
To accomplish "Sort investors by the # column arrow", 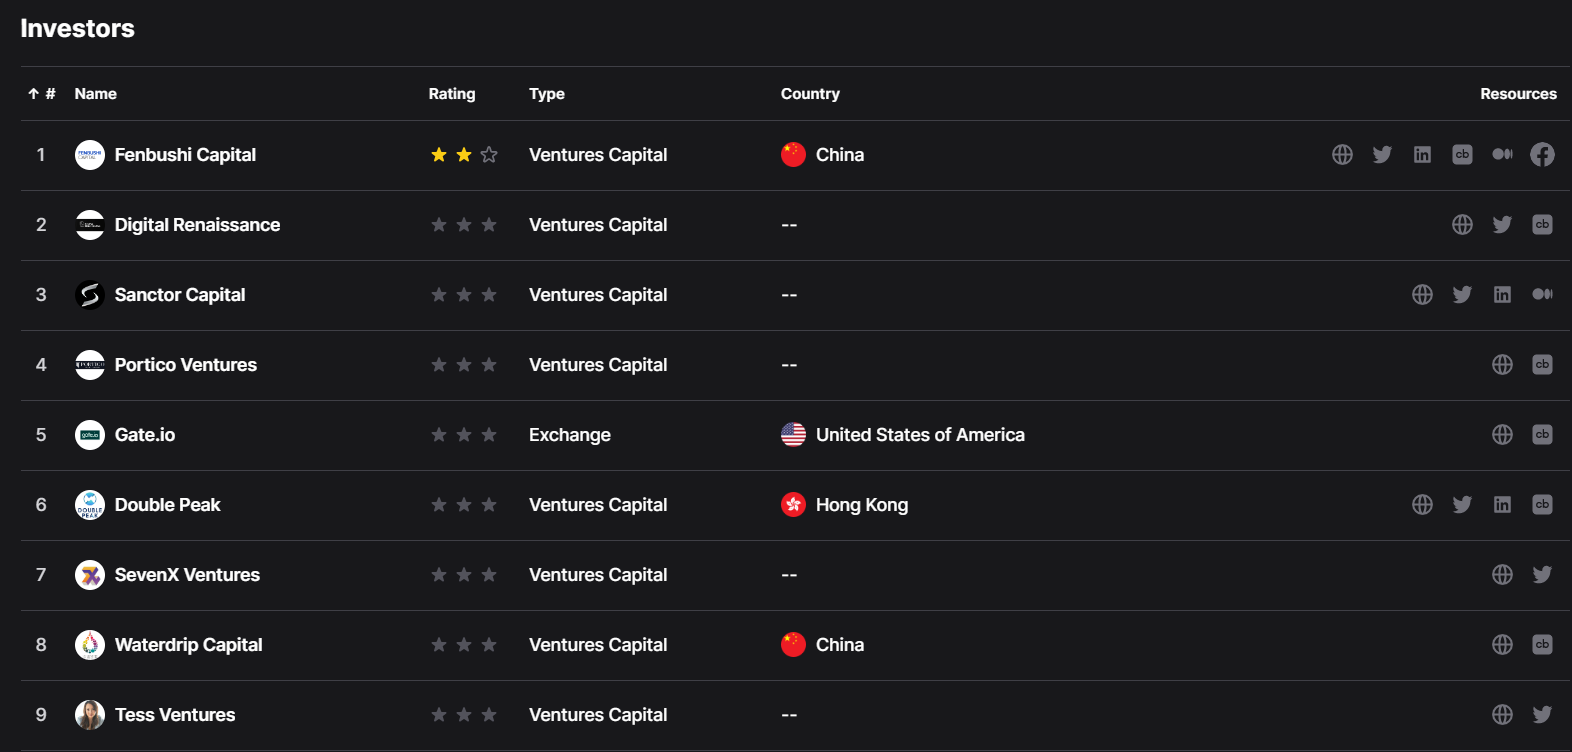I will click(x=34, y=94).
